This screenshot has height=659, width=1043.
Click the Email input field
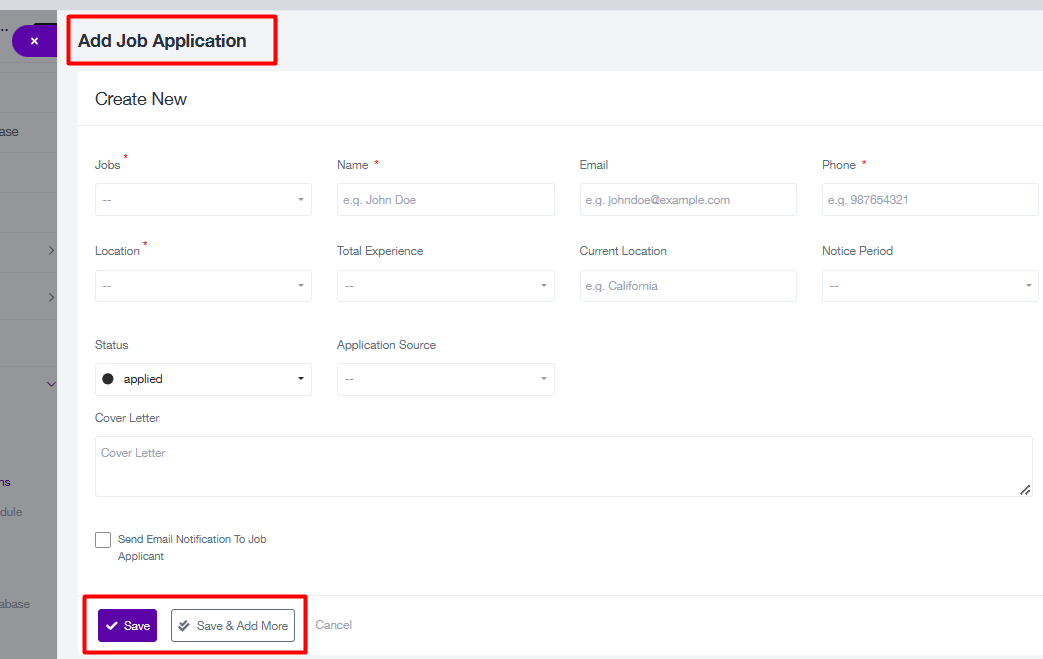tap(688, 199)
